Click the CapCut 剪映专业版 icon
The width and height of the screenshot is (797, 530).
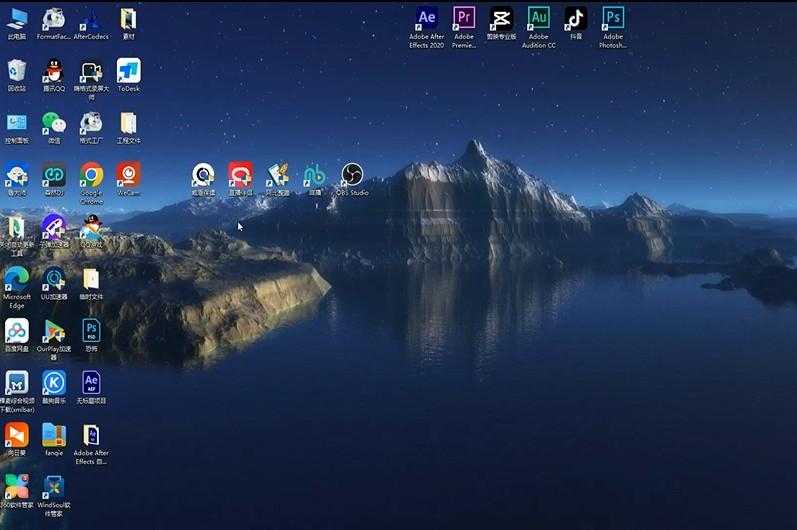coord(501,19)
